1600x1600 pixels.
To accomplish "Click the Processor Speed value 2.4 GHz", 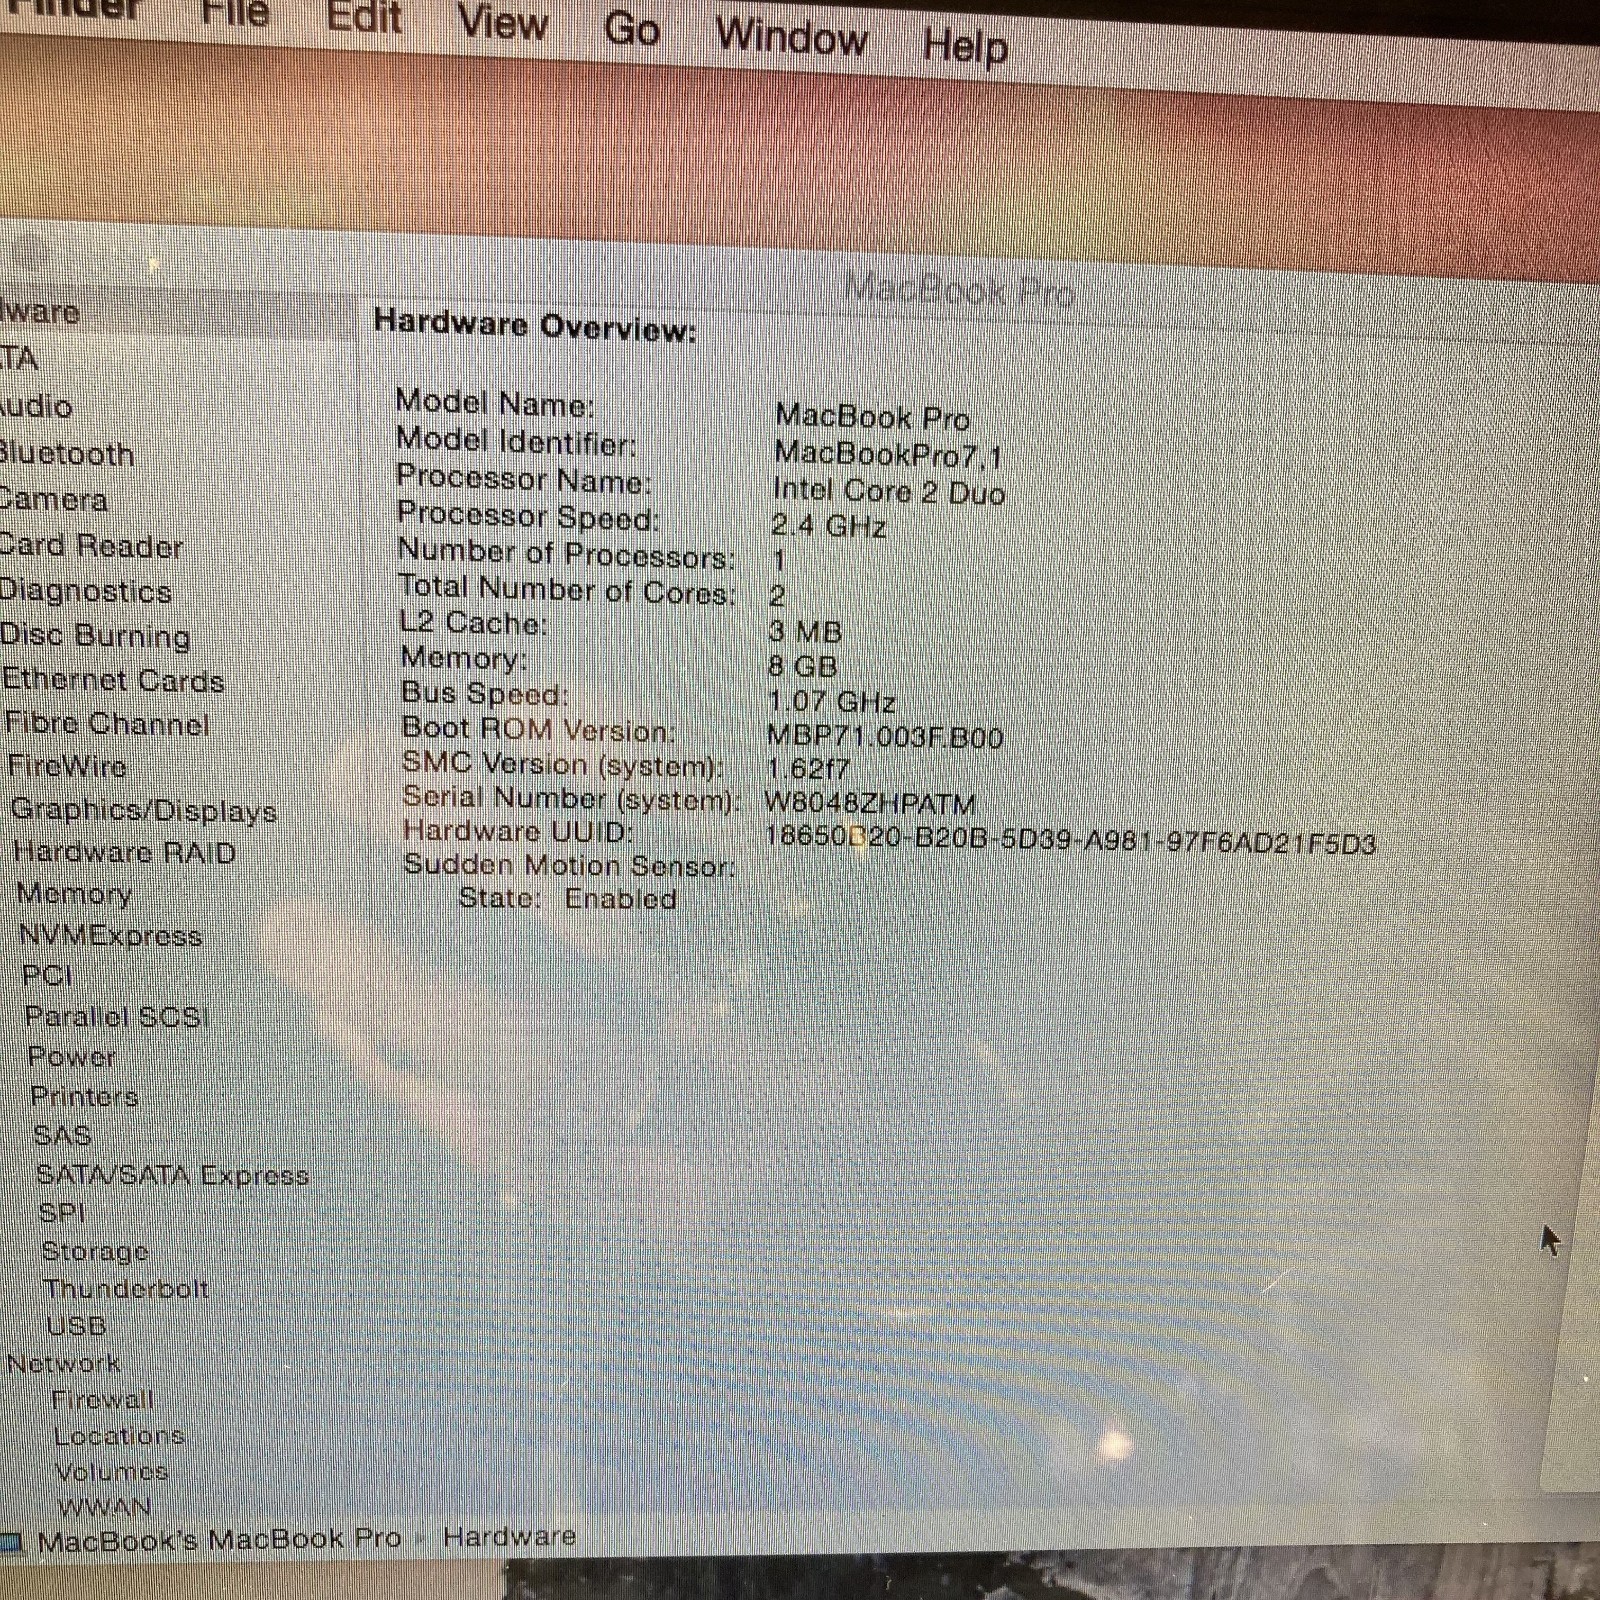I will (x=828, y=525).
